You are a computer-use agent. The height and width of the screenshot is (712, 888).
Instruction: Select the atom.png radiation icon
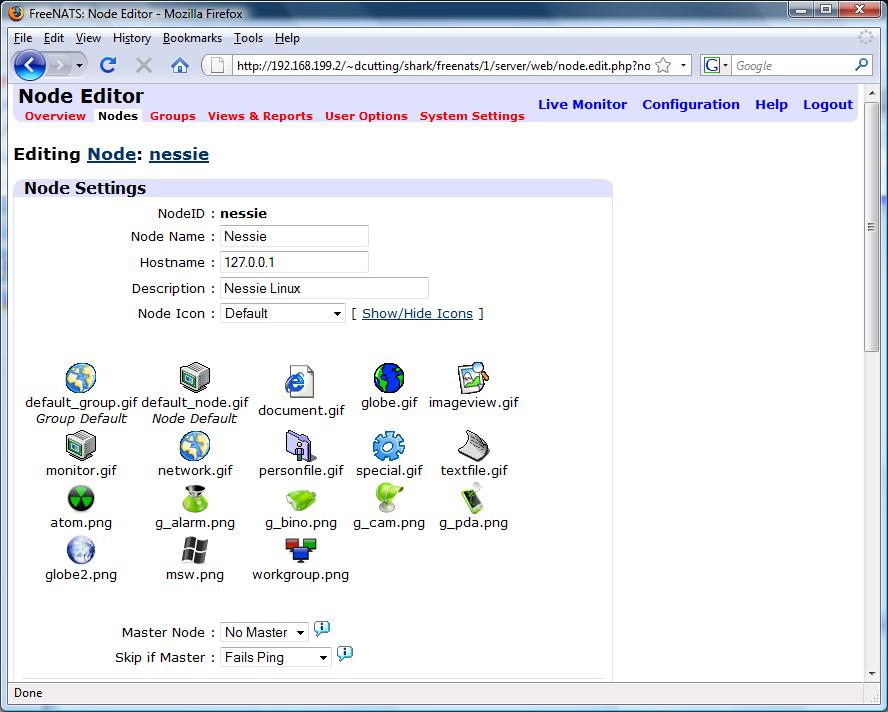pyautogui.click(x=81, y=499)
